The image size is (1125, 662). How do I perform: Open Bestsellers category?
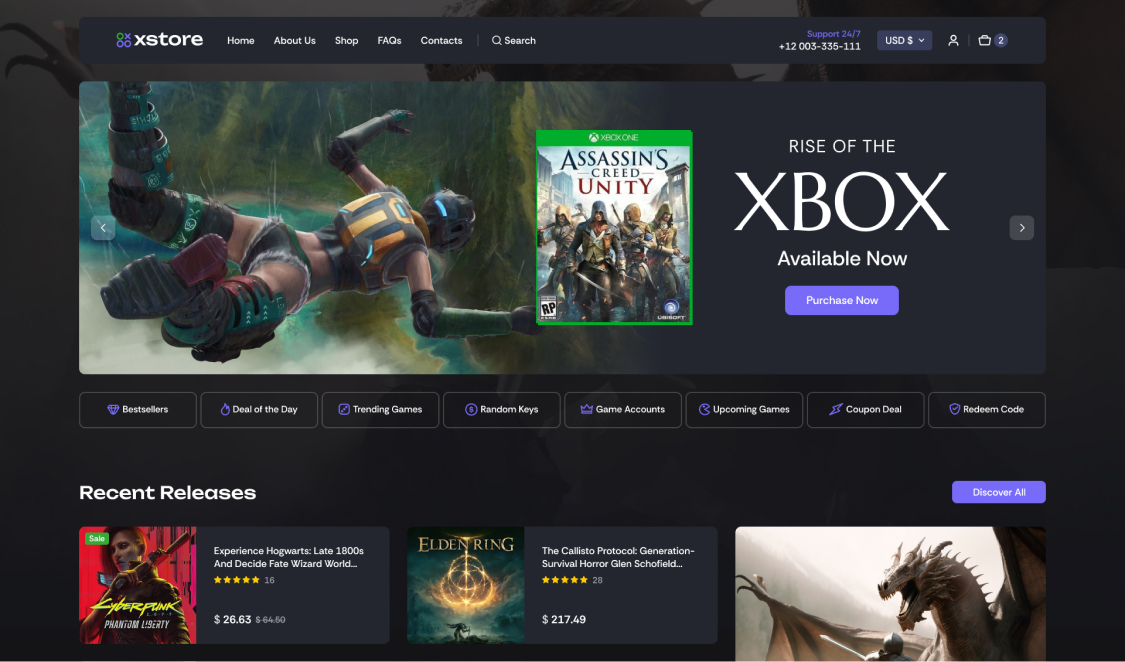(138, 410)
